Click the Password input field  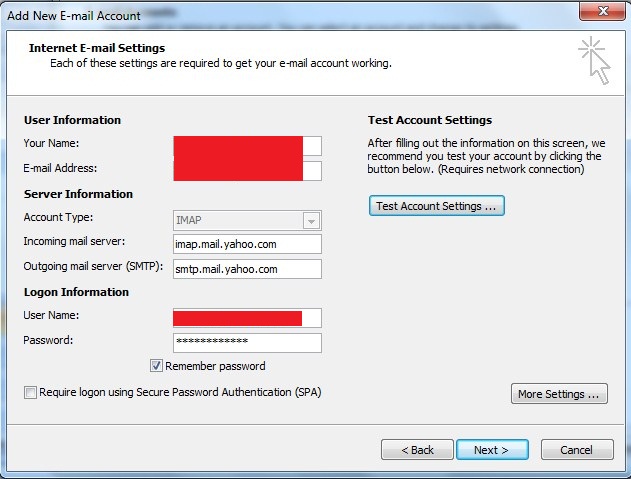[247, 343]
